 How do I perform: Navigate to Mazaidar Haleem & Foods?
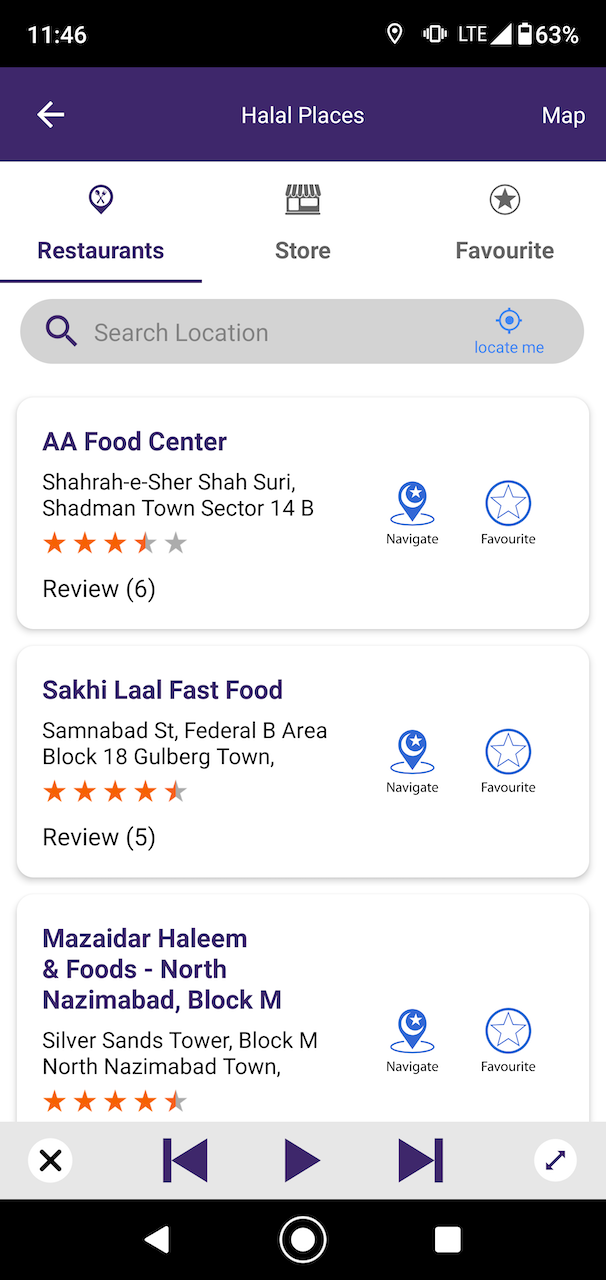coord(412,1040)
